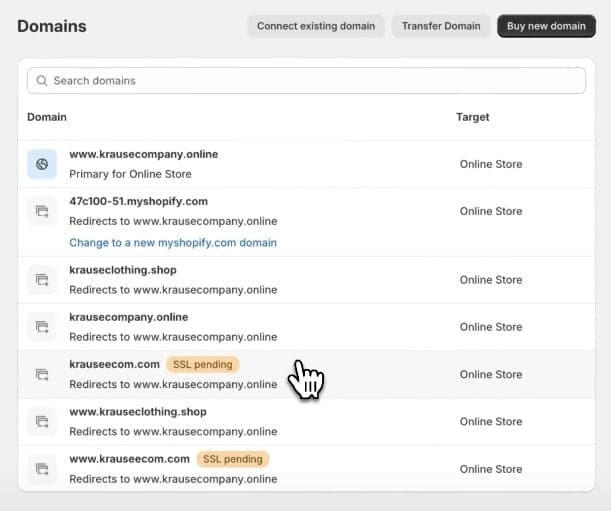Click redirect icon beside krauseecom.com
The height and width of the screenshot is (511, 611).
point(42,374)
